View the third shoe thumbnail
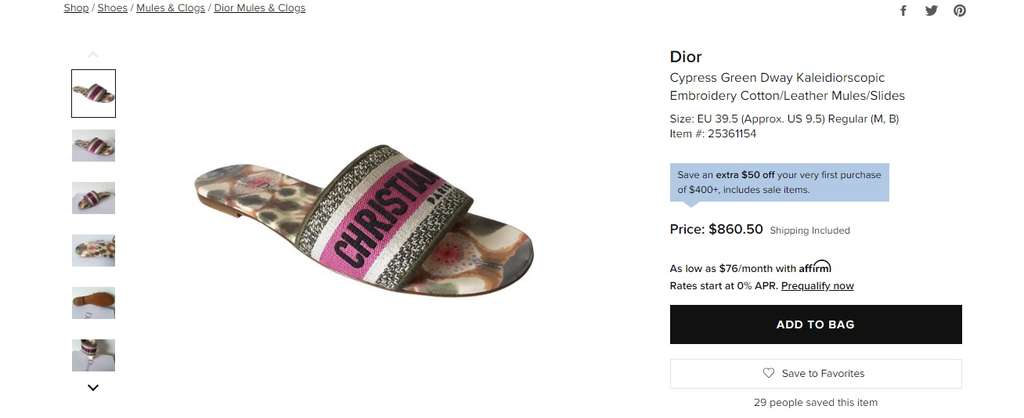Viewport: 1024px width, 418px height. click(93, 198)
